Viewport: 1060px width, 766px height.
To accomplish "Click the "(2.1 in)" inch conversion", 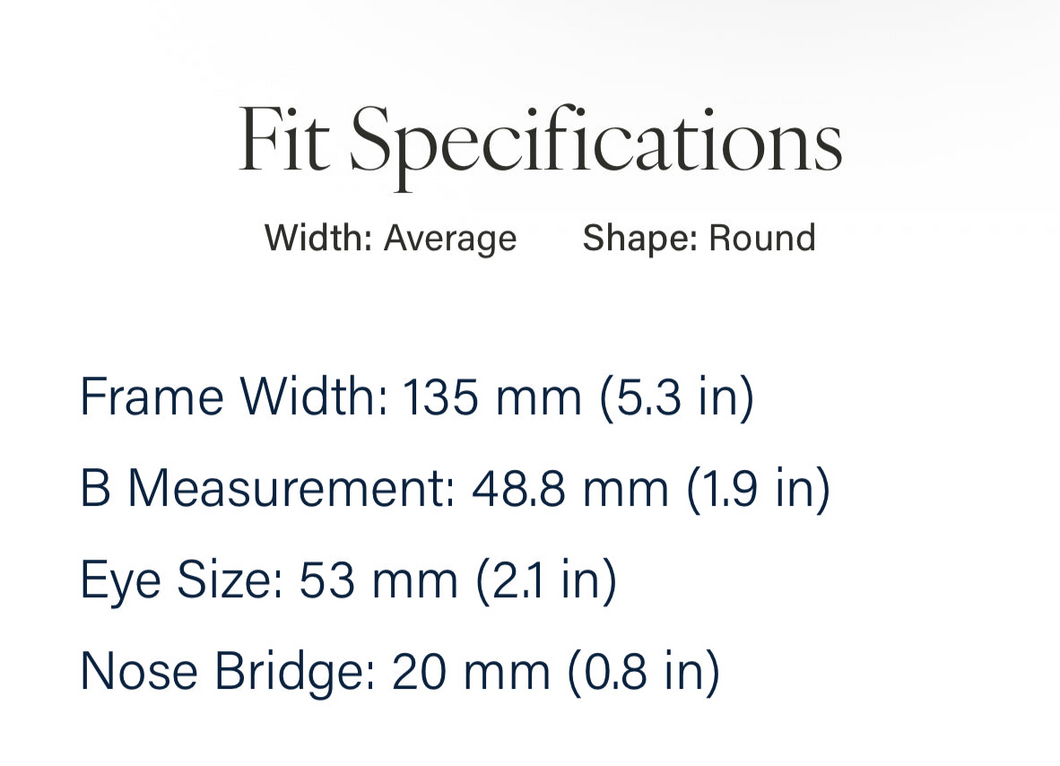I will [x=546, y=581].
